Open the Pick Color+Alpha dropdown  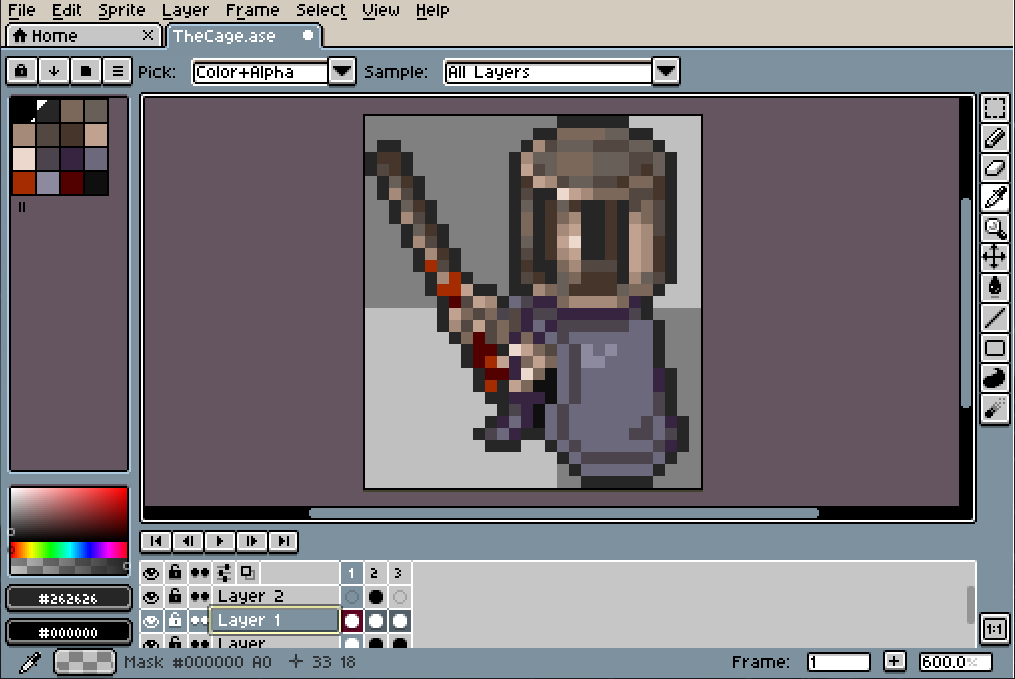342,71
